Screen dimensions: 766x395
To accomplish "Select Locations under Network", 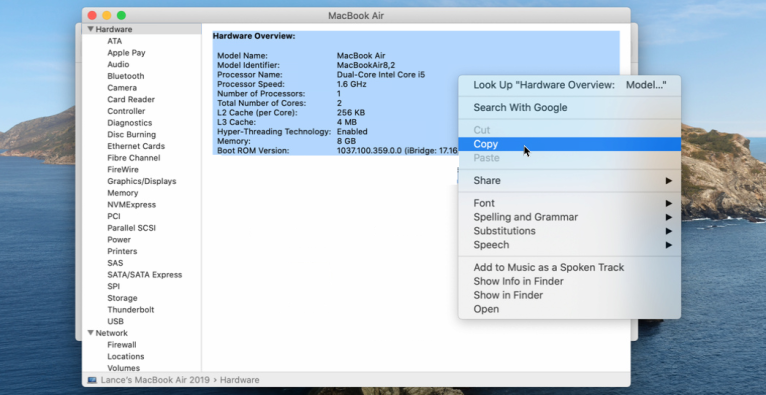I will (126, 356).
